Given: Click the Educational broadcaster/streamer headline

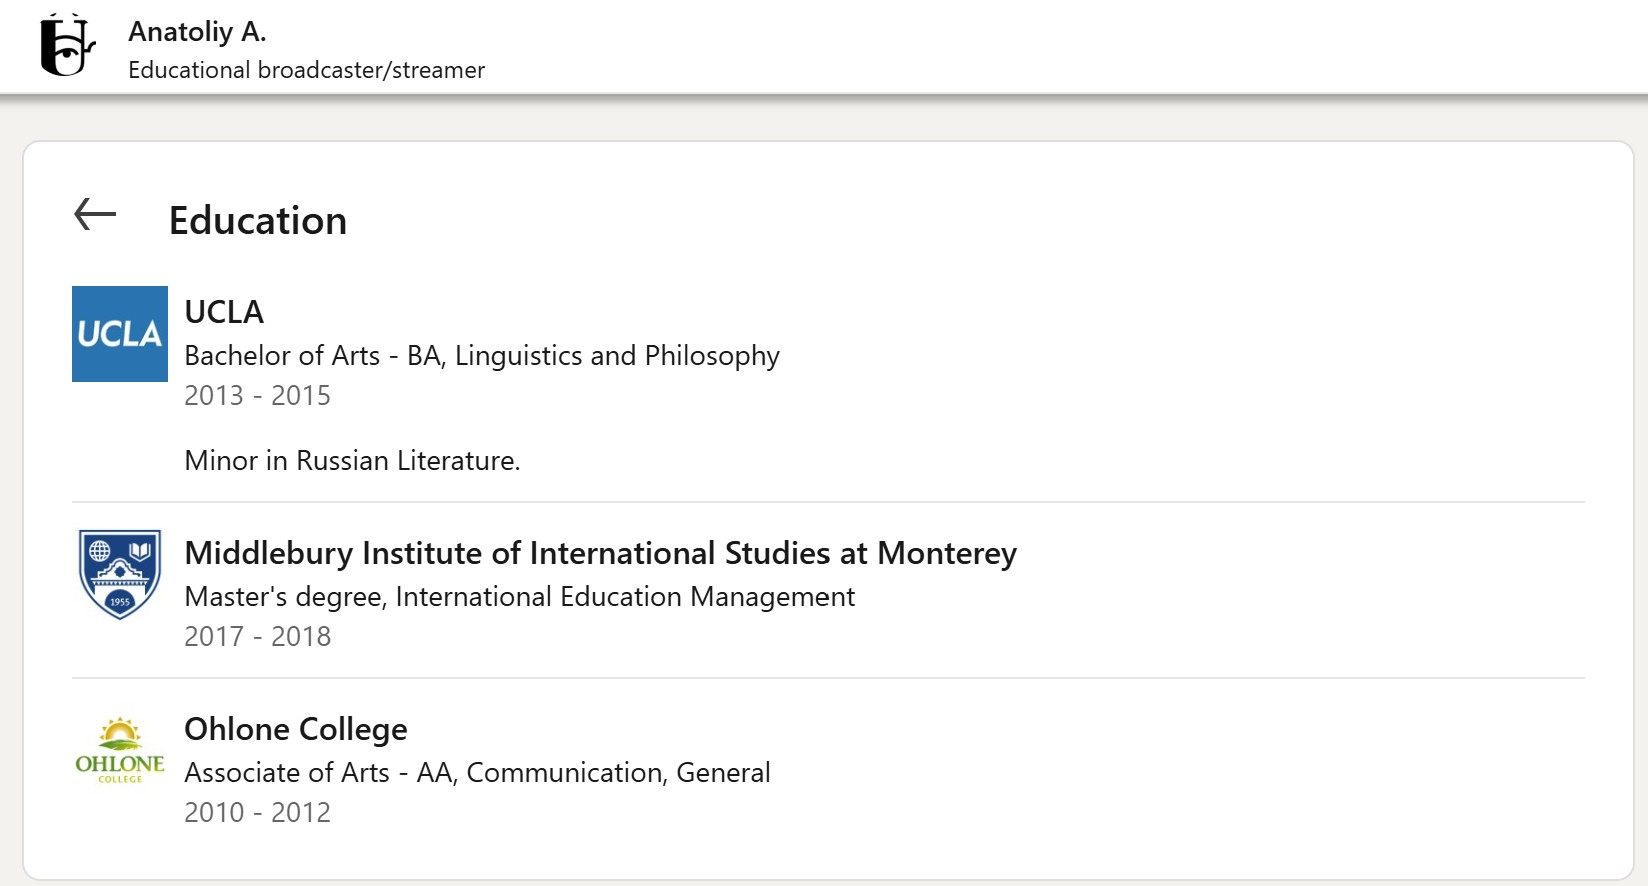Looking at the screenshot, I should [x=306, y=70].
